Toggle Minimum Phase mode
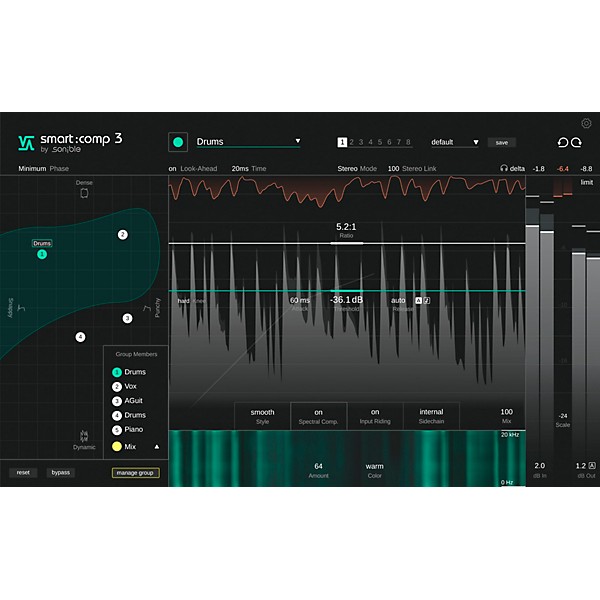This screenshot has height=600, width=600. [44, 169]
